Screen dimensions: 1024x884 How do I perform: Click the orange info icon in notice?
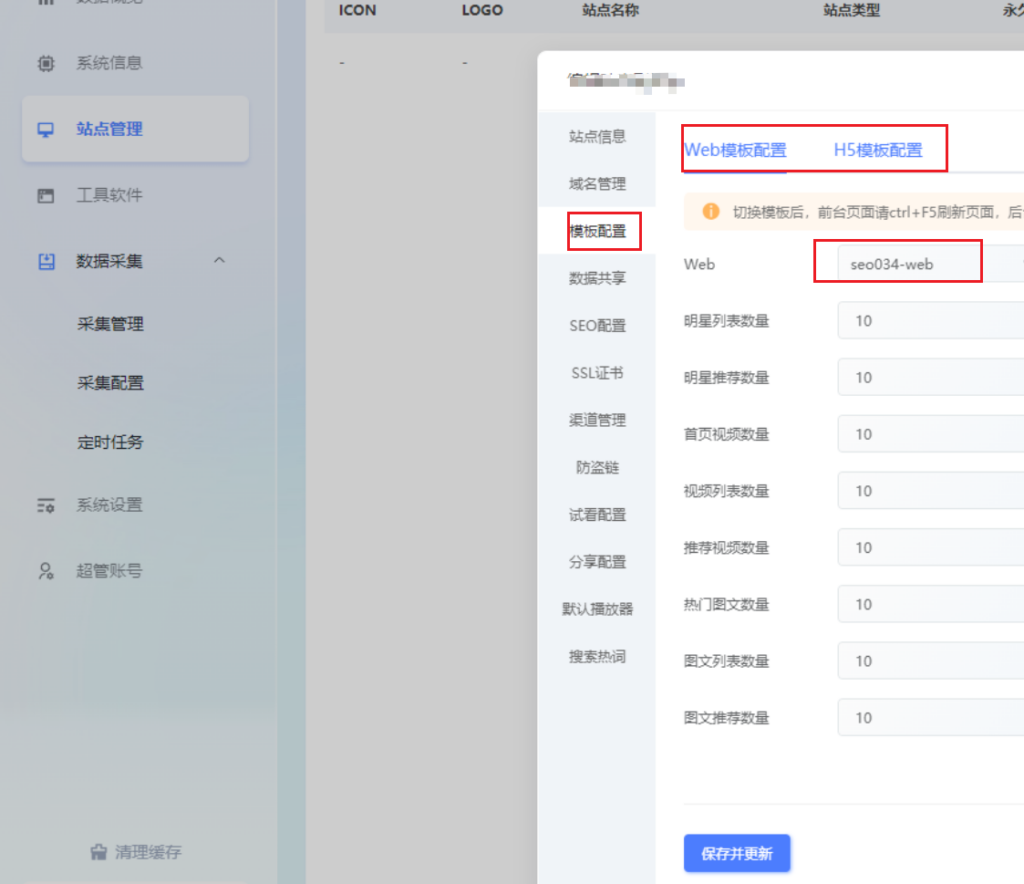pos(711,212)
